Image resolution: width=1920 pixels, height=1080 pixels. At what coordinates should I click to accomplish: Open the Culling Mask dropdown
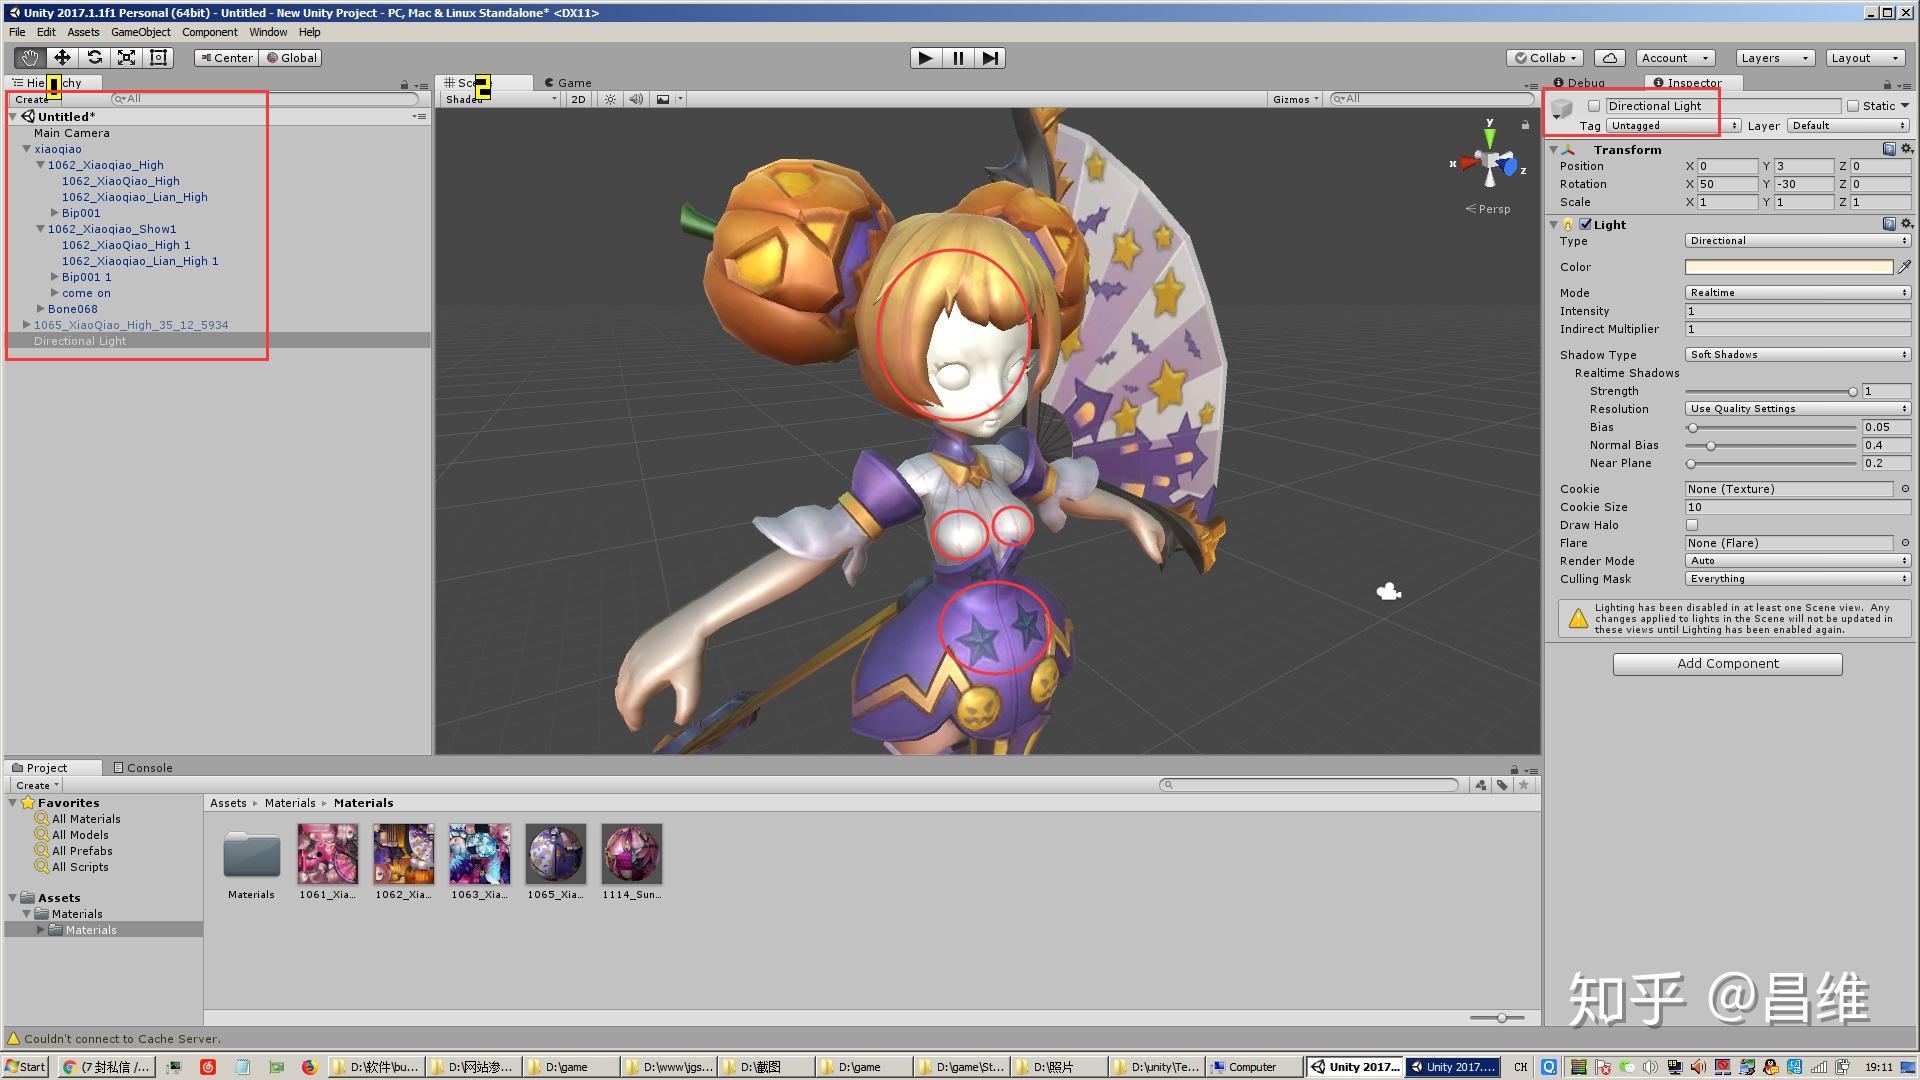pos(1798,579)
